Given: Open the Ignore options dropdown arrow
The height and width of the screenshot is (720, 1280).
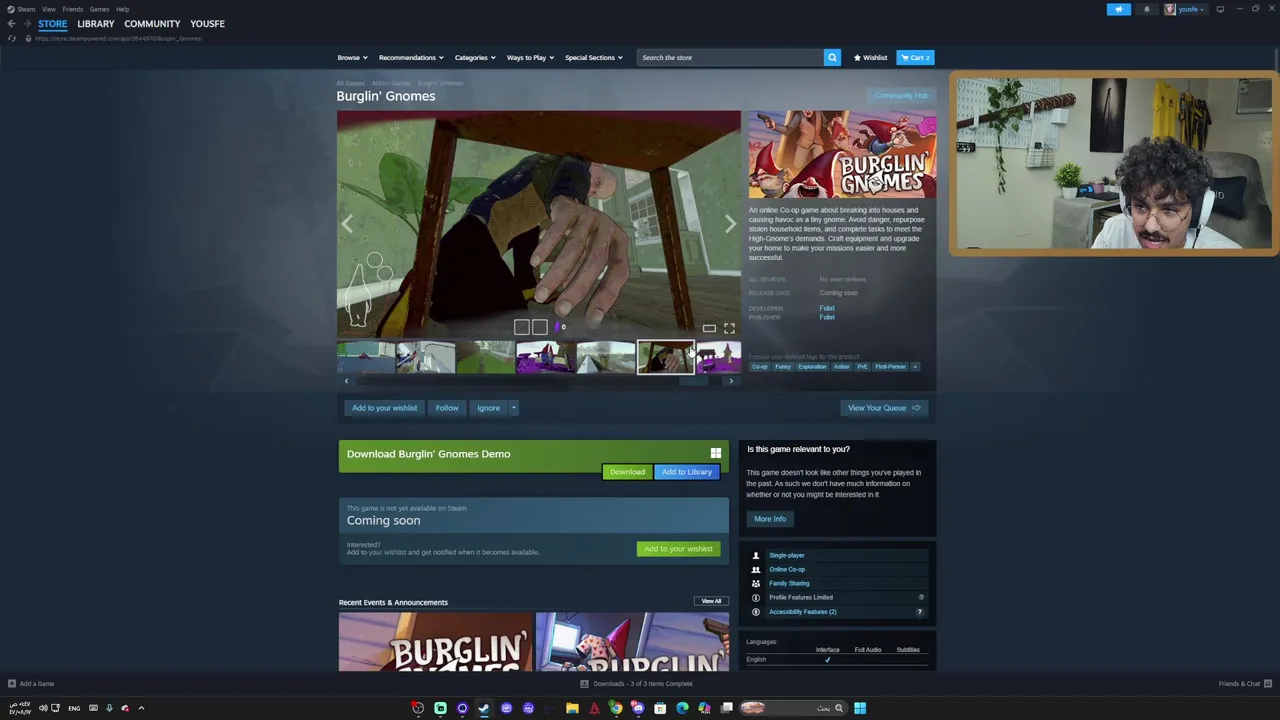Looking at the screenshot, I should click(513, 408).
